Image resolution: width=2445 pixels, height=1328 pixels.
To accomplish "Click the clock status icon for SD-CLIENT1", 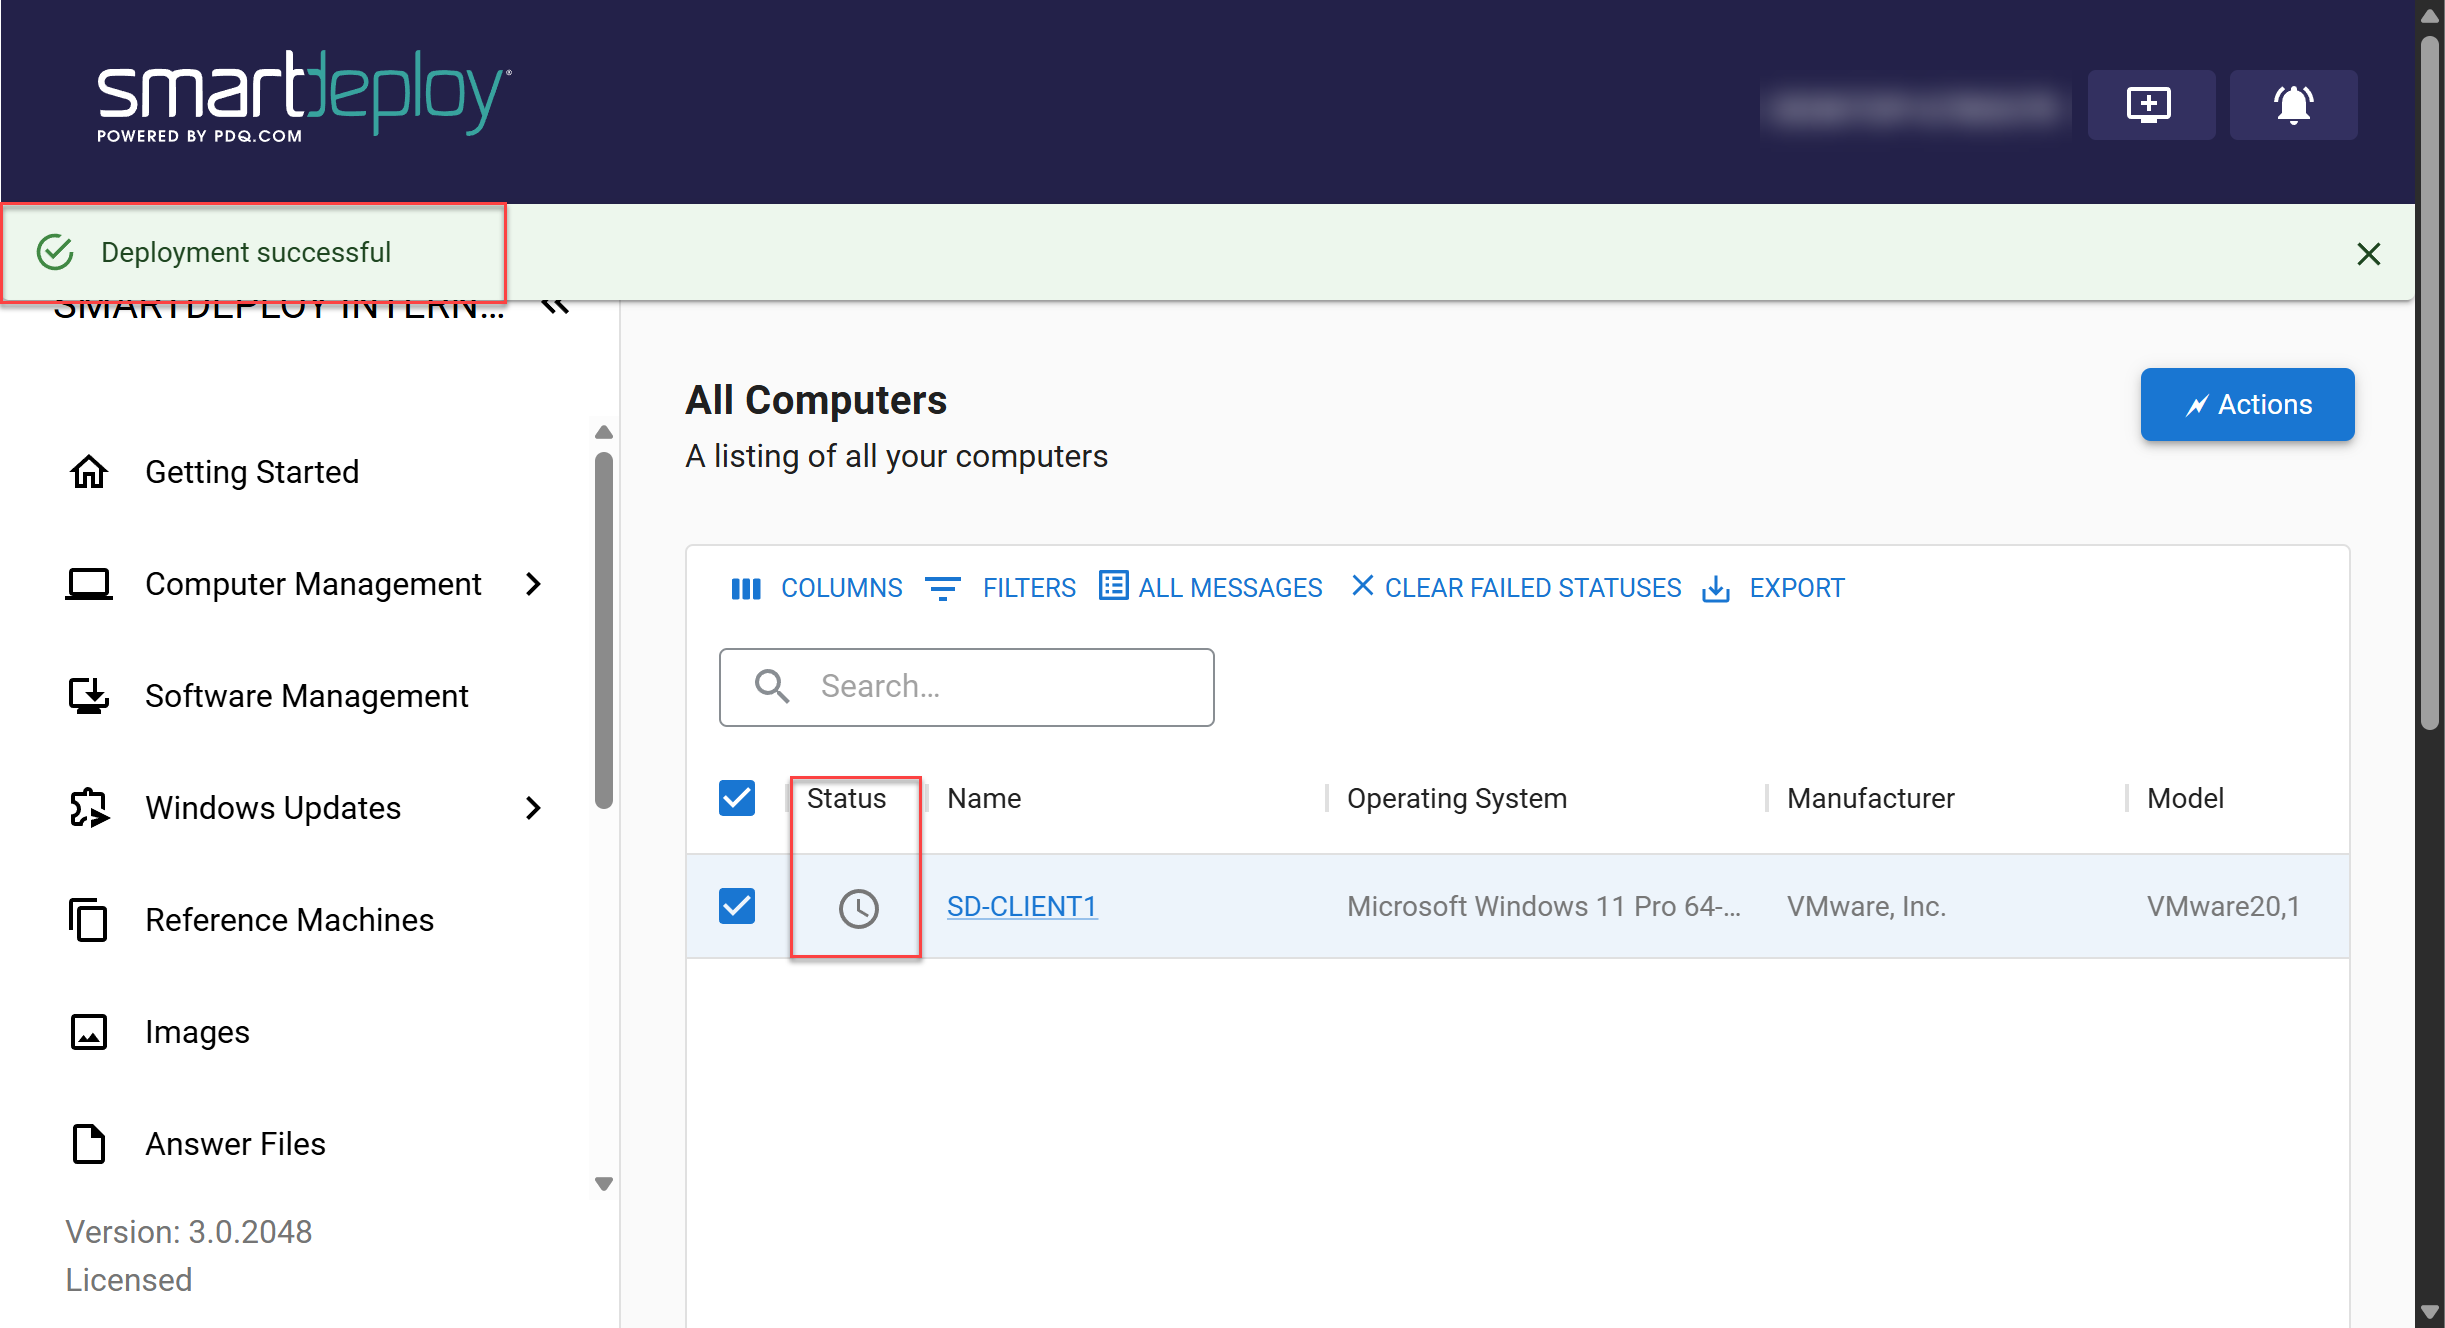I will click(x=858, y=908).
